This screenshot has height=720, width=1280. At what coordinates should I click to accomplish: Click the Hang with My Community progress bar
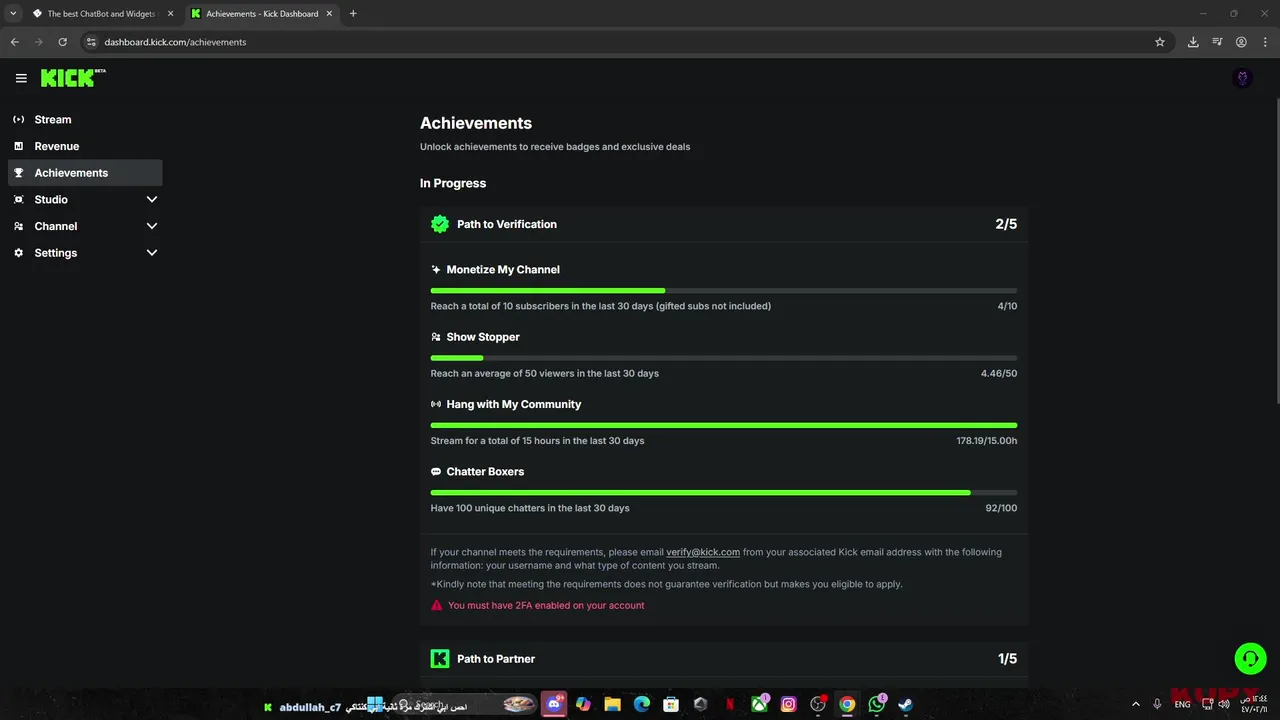point(724,426)
